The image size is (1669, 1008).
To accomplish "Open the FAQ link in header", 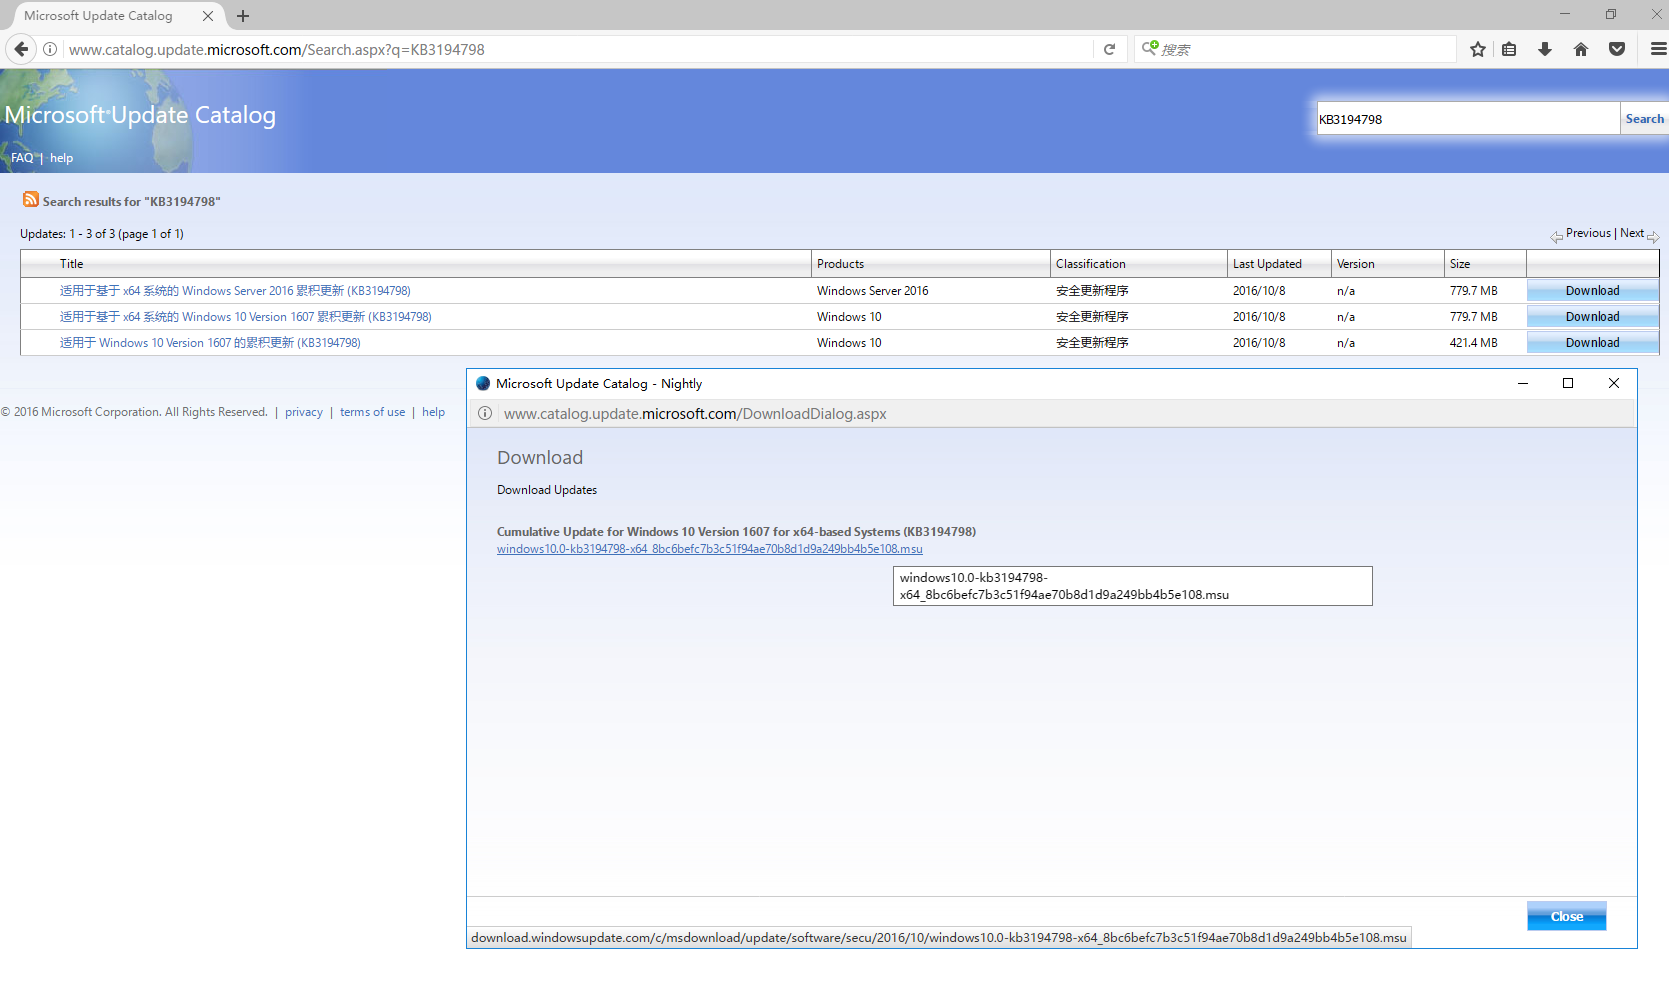I will (x=22, y=158).
